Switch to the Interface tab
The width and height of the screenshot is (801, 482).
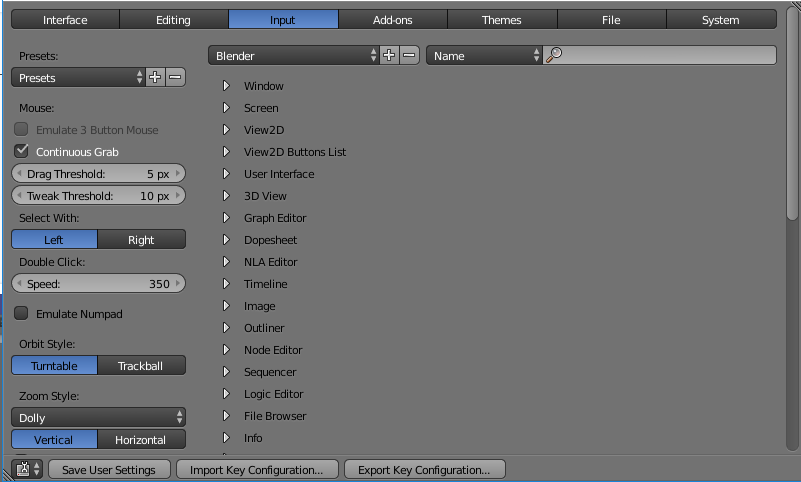pos(65,19)
